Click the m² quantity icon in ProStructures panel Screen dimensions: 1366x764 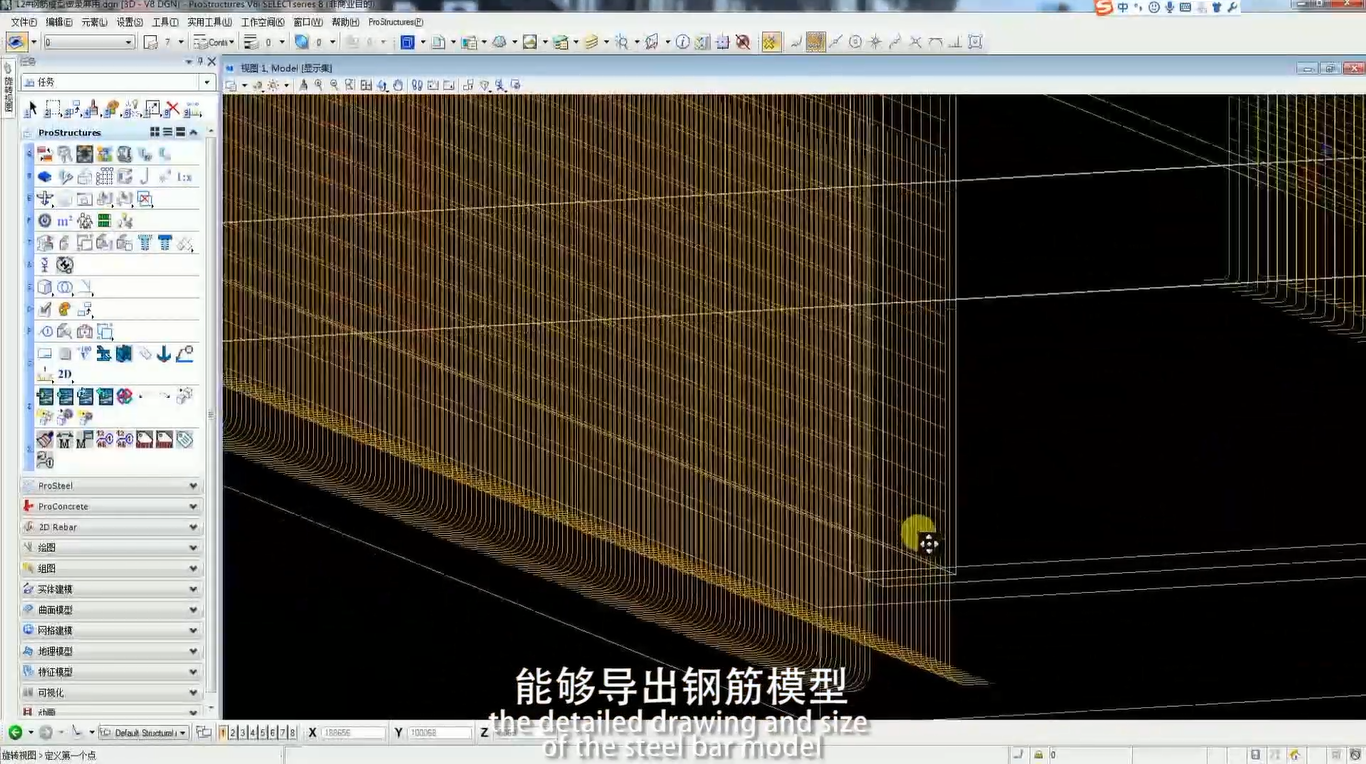point(64,221)
